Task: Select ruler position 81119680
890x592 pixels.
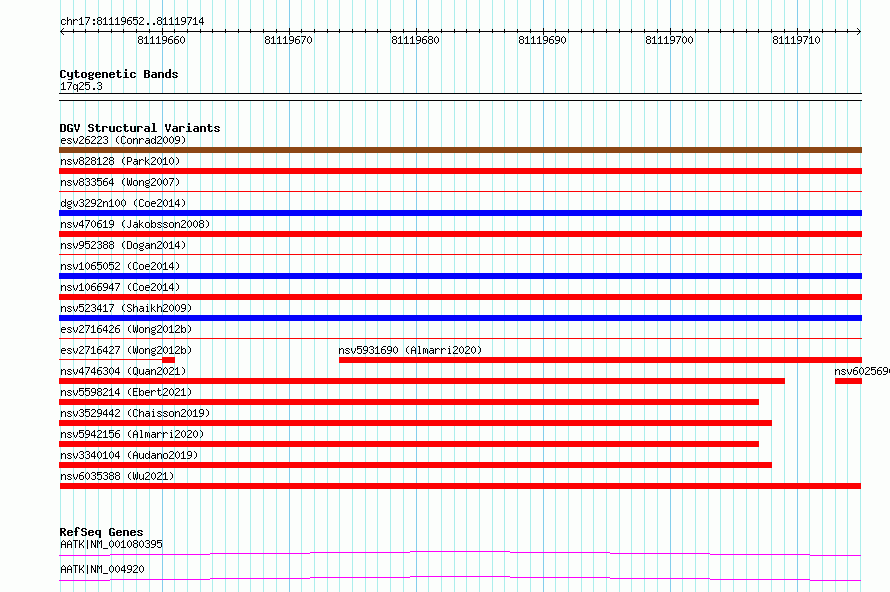Action: tap(415, 40)
